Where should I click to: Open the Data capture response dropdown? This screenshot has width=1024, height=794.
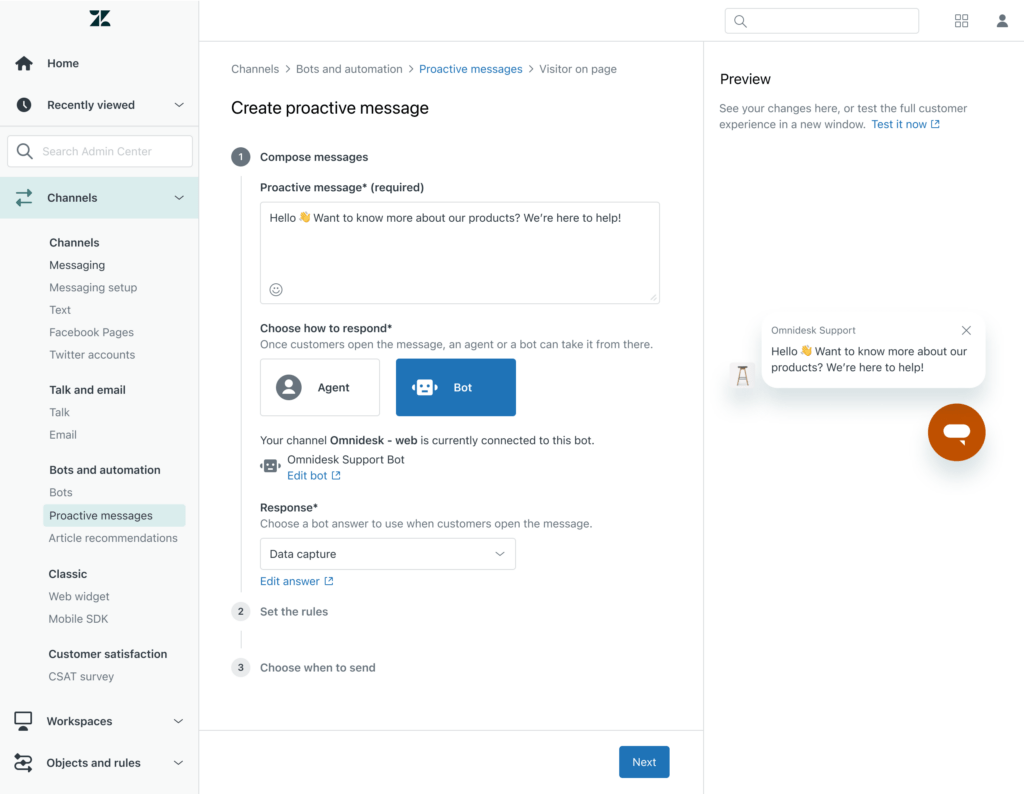388,554
